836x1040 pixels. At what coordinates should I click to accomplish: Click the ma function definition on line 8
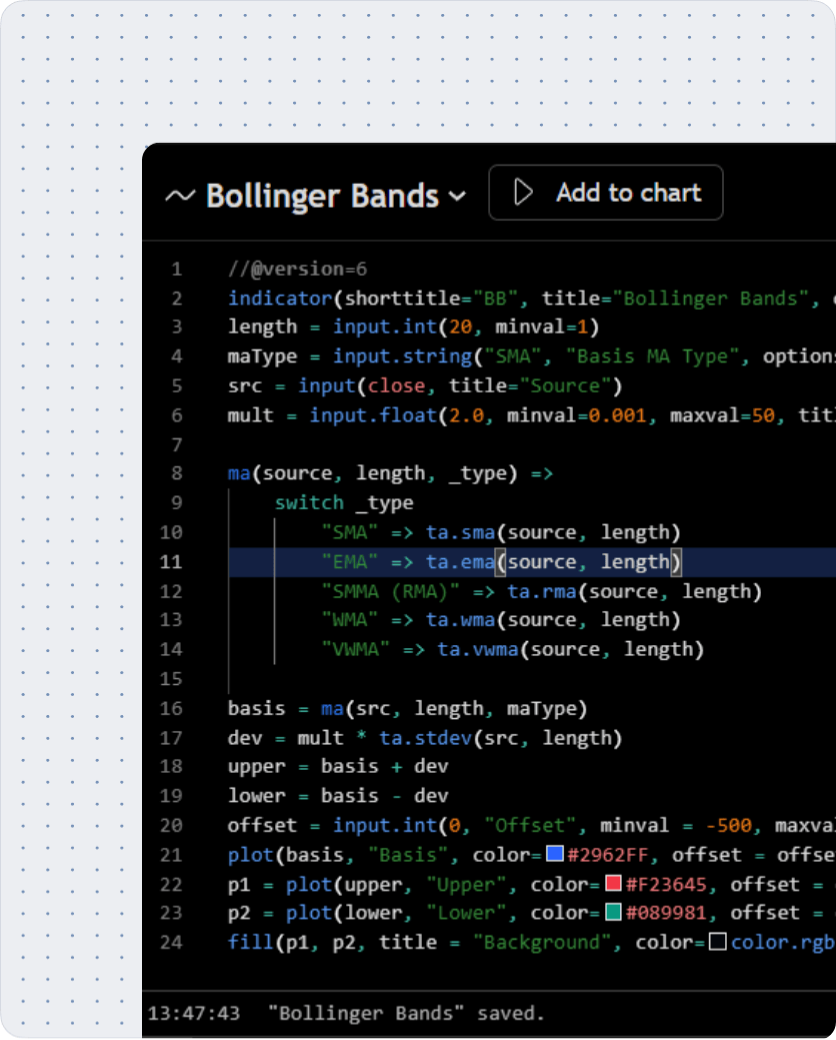click(239, 473)
